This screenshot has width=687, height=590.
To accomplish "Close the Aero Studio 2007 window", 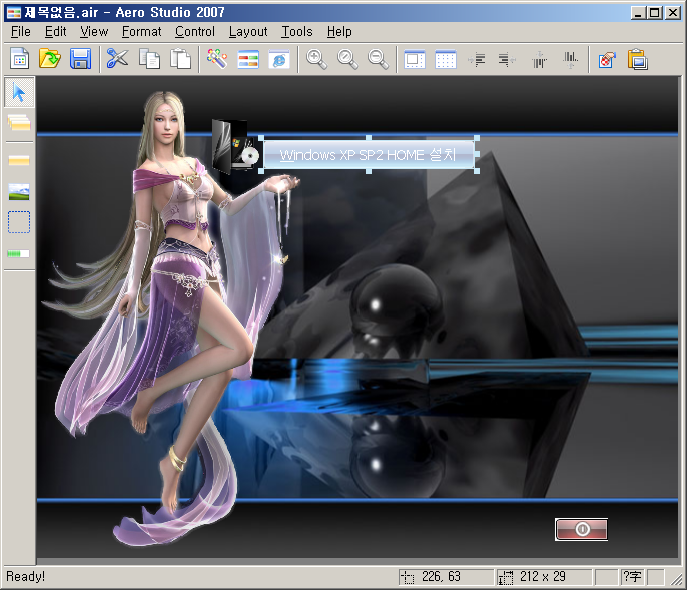I will tap(673, 13).
